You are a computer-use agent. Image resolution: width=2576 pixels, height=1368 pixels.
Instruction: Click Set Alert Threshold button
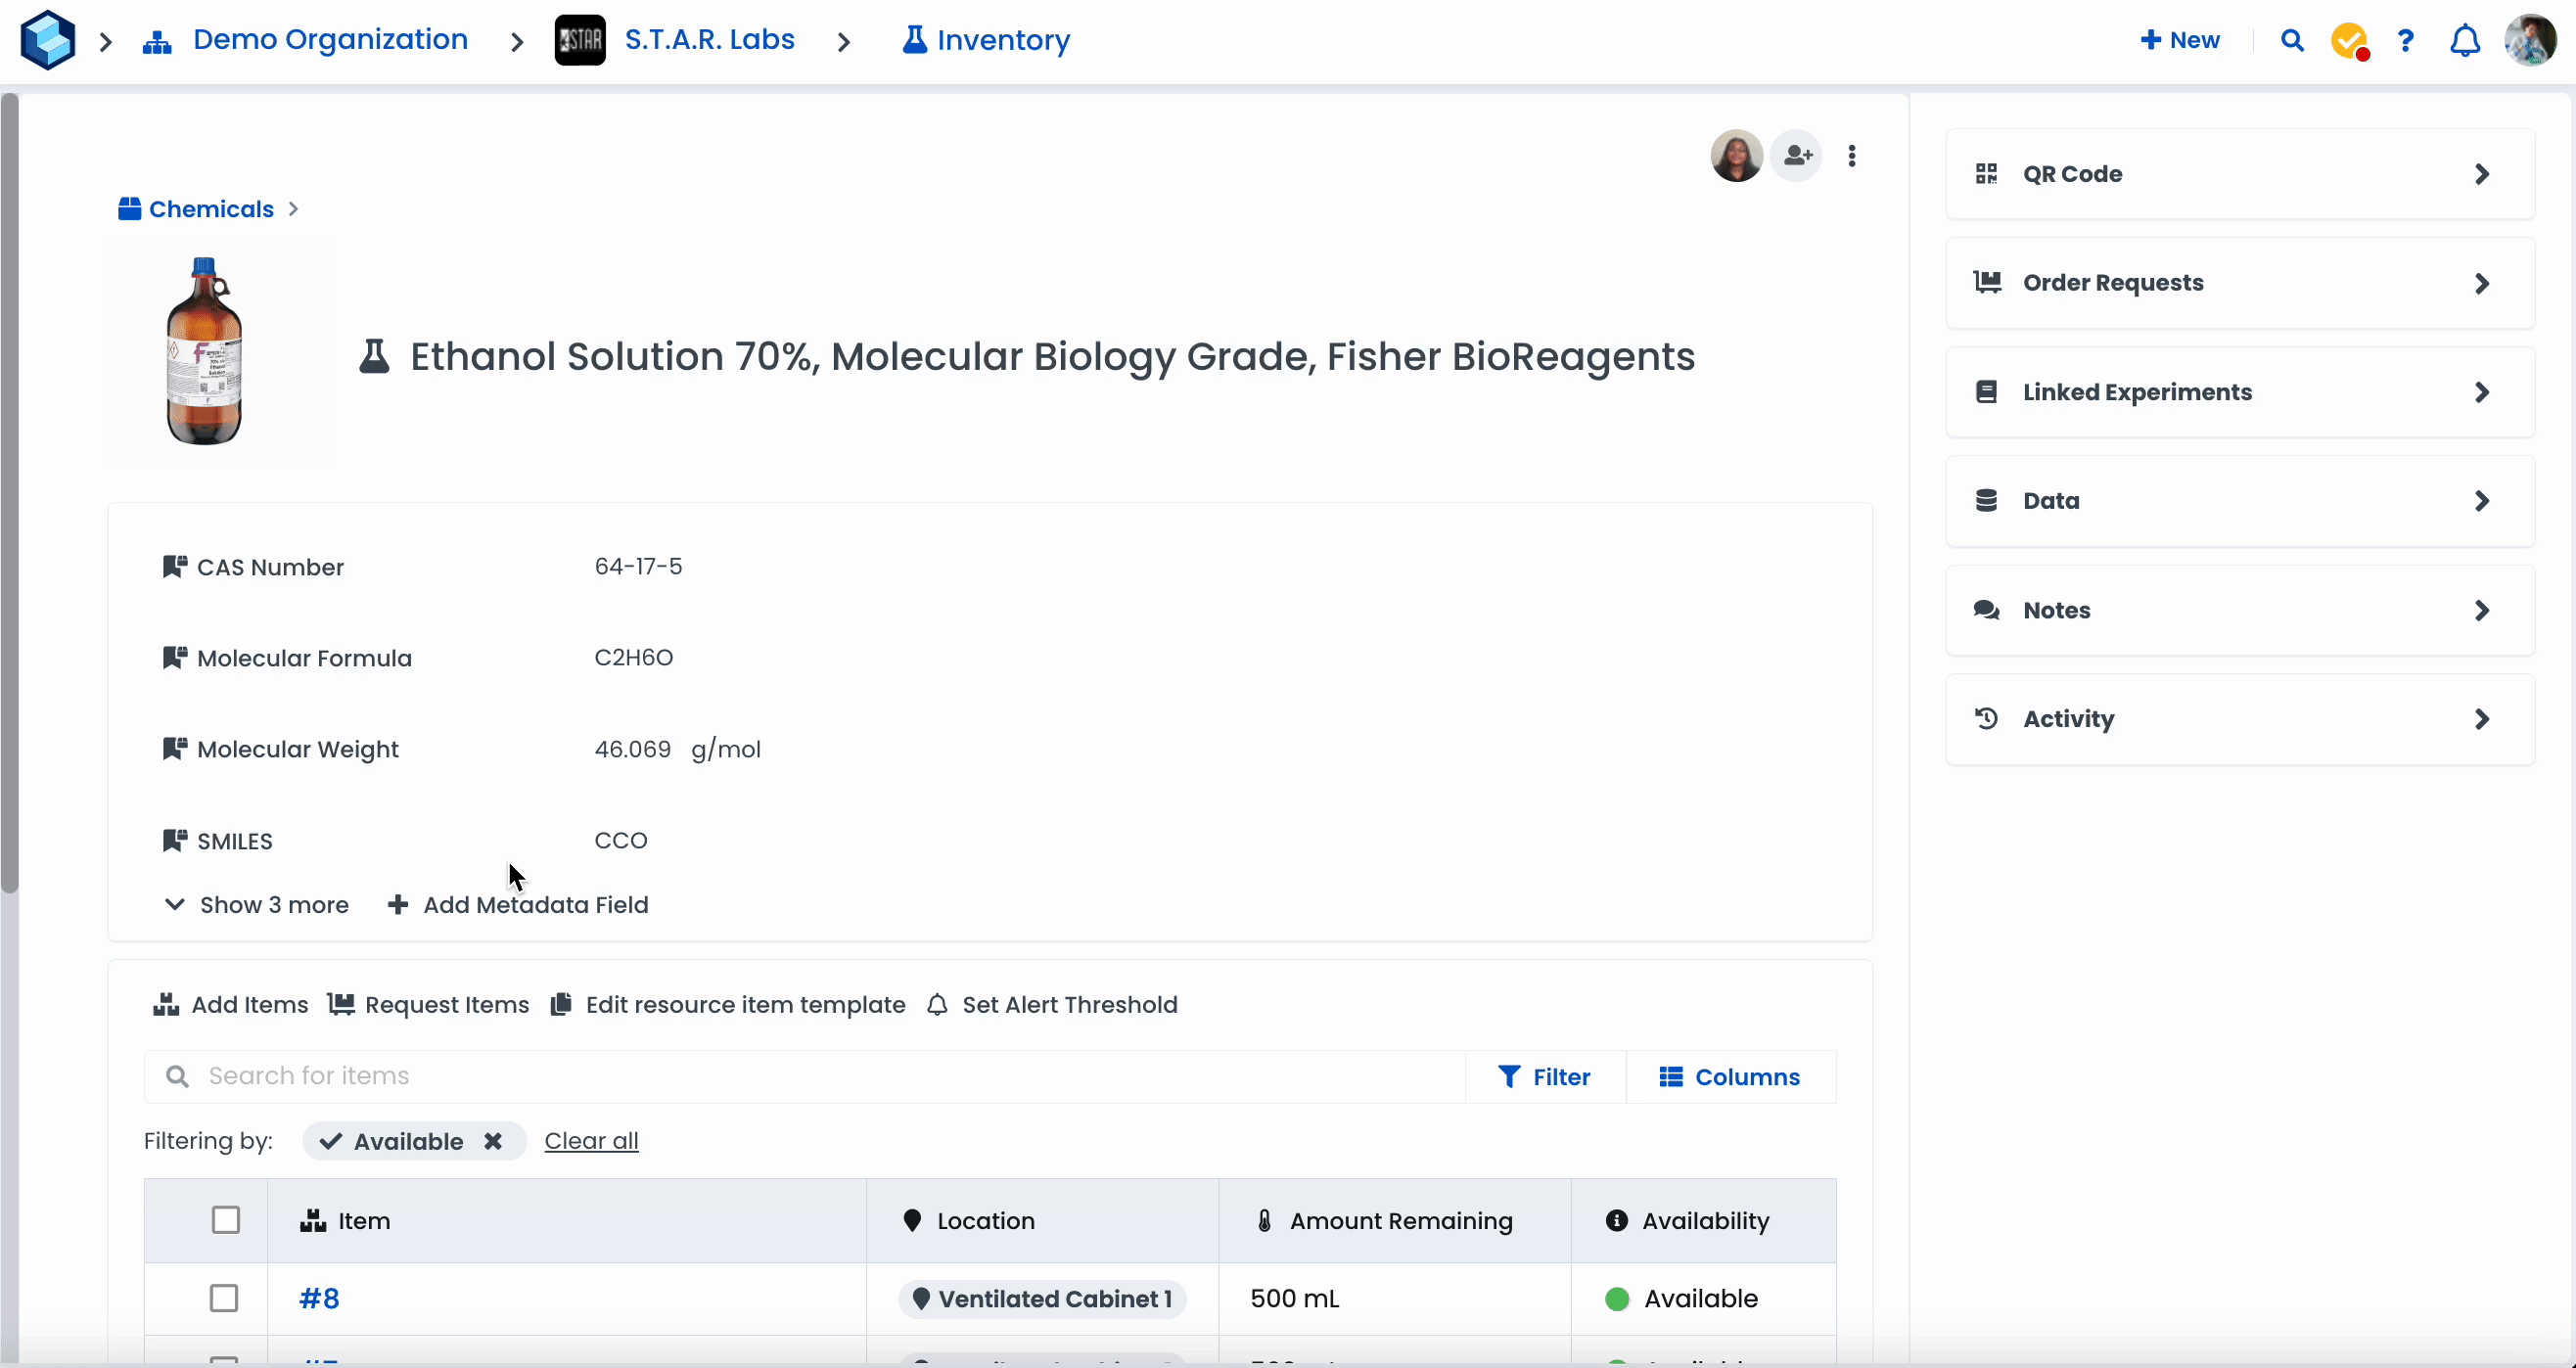click(1053, 1005)
